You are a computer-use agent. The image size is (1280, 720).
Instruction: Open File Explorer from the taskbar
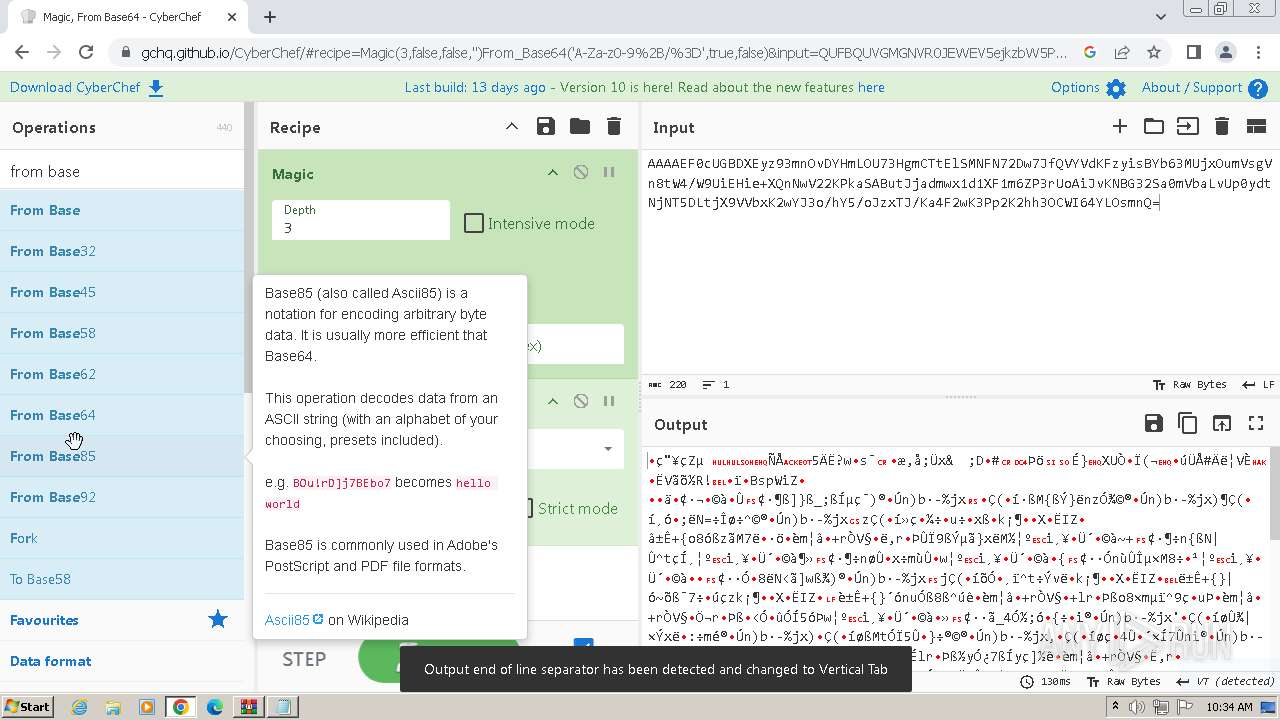coord(113,707)
